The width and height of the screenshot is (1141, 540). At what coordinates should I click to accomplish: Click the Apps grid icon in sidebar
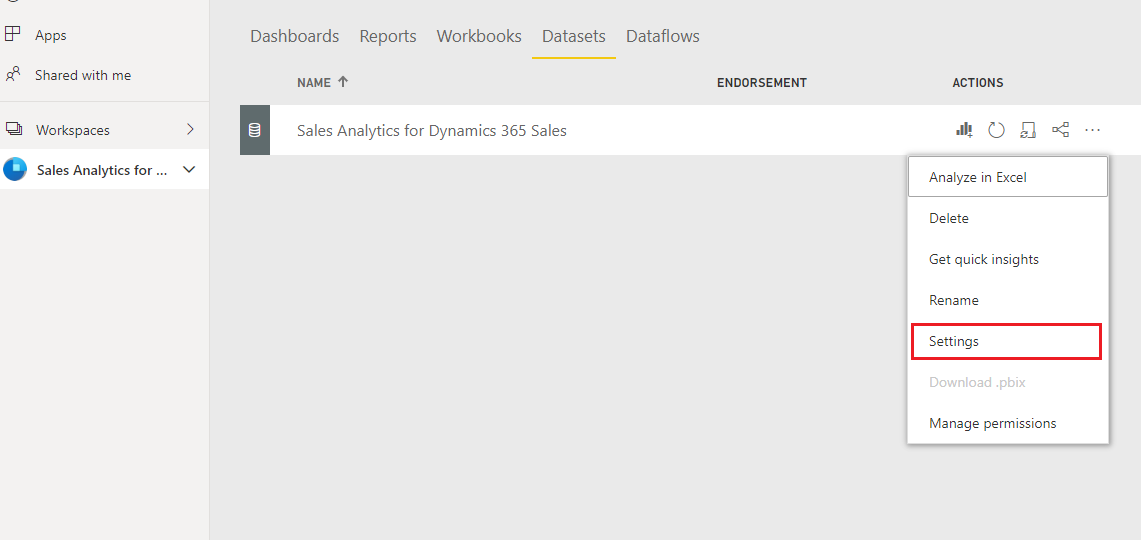[x=13, y=34]
